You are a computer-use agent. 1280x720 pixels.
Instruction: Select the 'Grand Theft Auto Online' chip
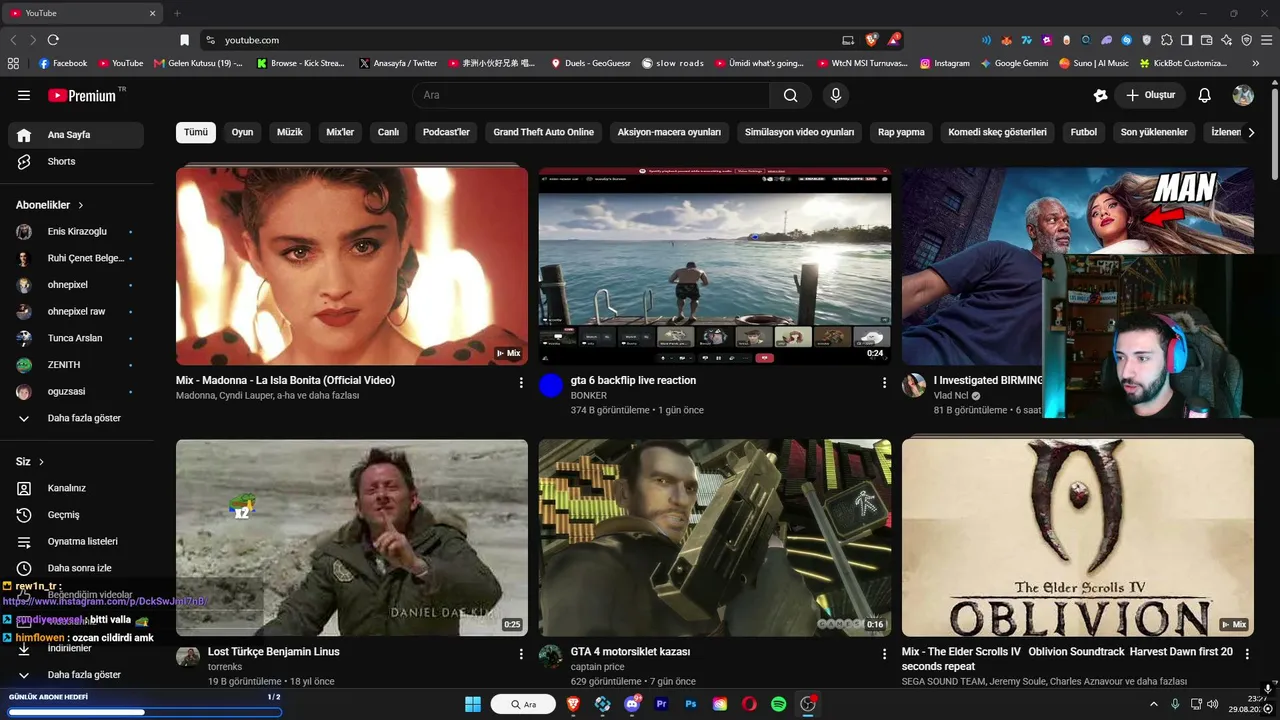(543, 132)
